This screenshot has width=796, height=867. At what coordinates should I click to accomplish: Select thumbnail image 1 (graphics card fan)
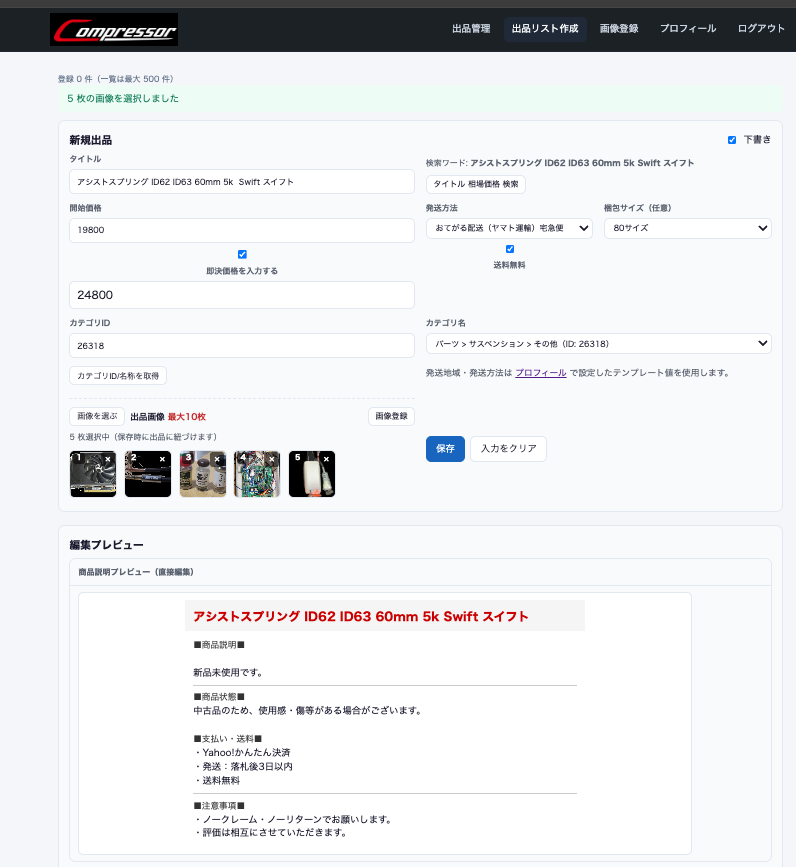[x=93, y=474]
